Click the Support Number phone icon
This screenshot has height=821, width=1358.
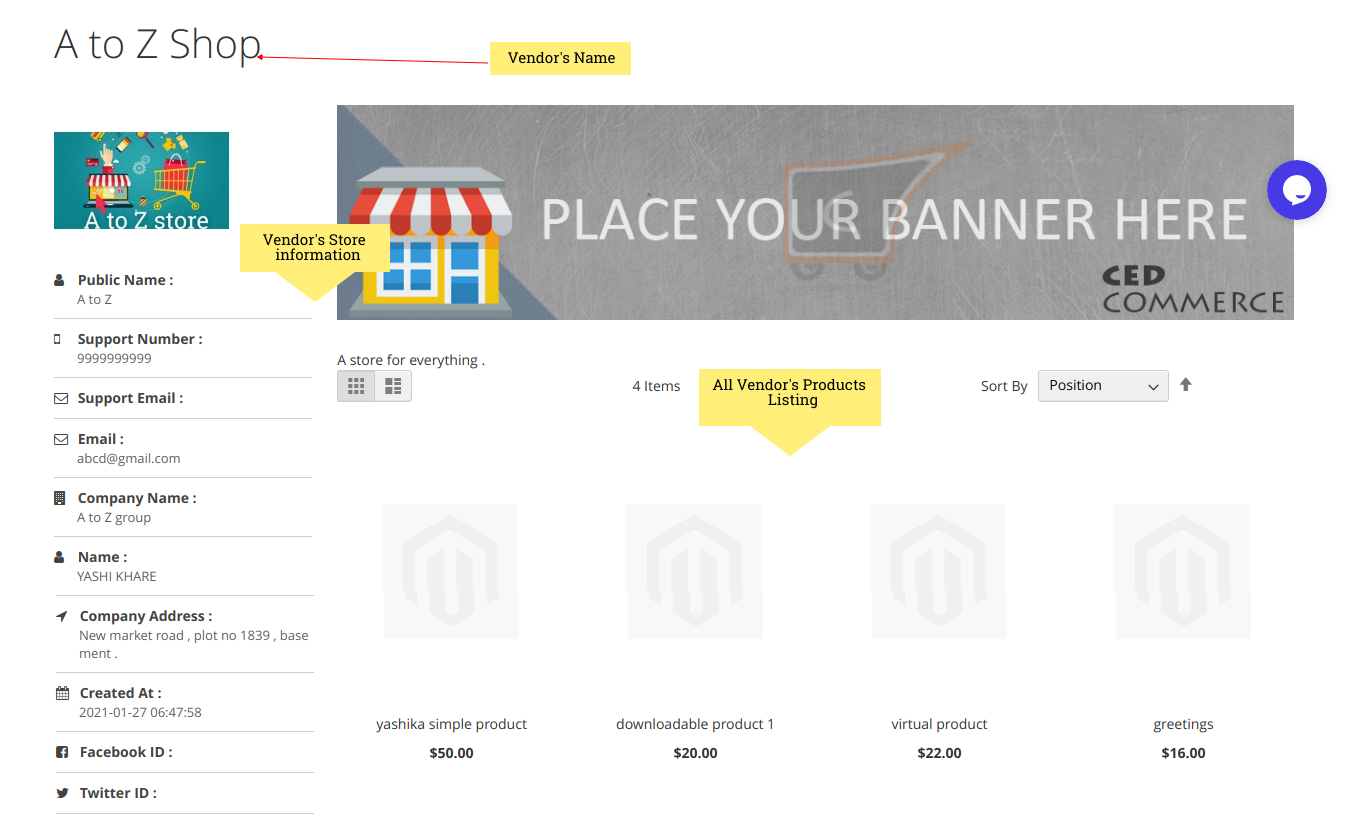(x=58, y=339)
